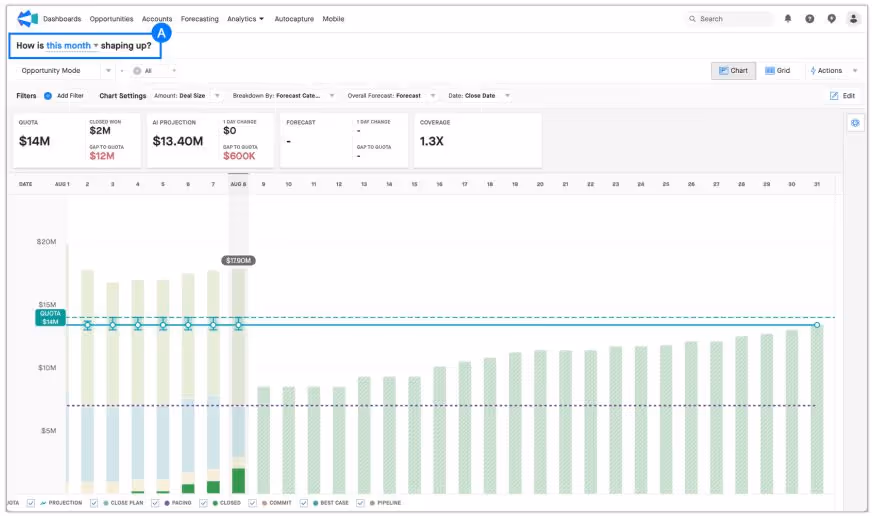Toggle the Closed legend checkbox
Screen dimensions: 872x516
[x=203, y=503]
